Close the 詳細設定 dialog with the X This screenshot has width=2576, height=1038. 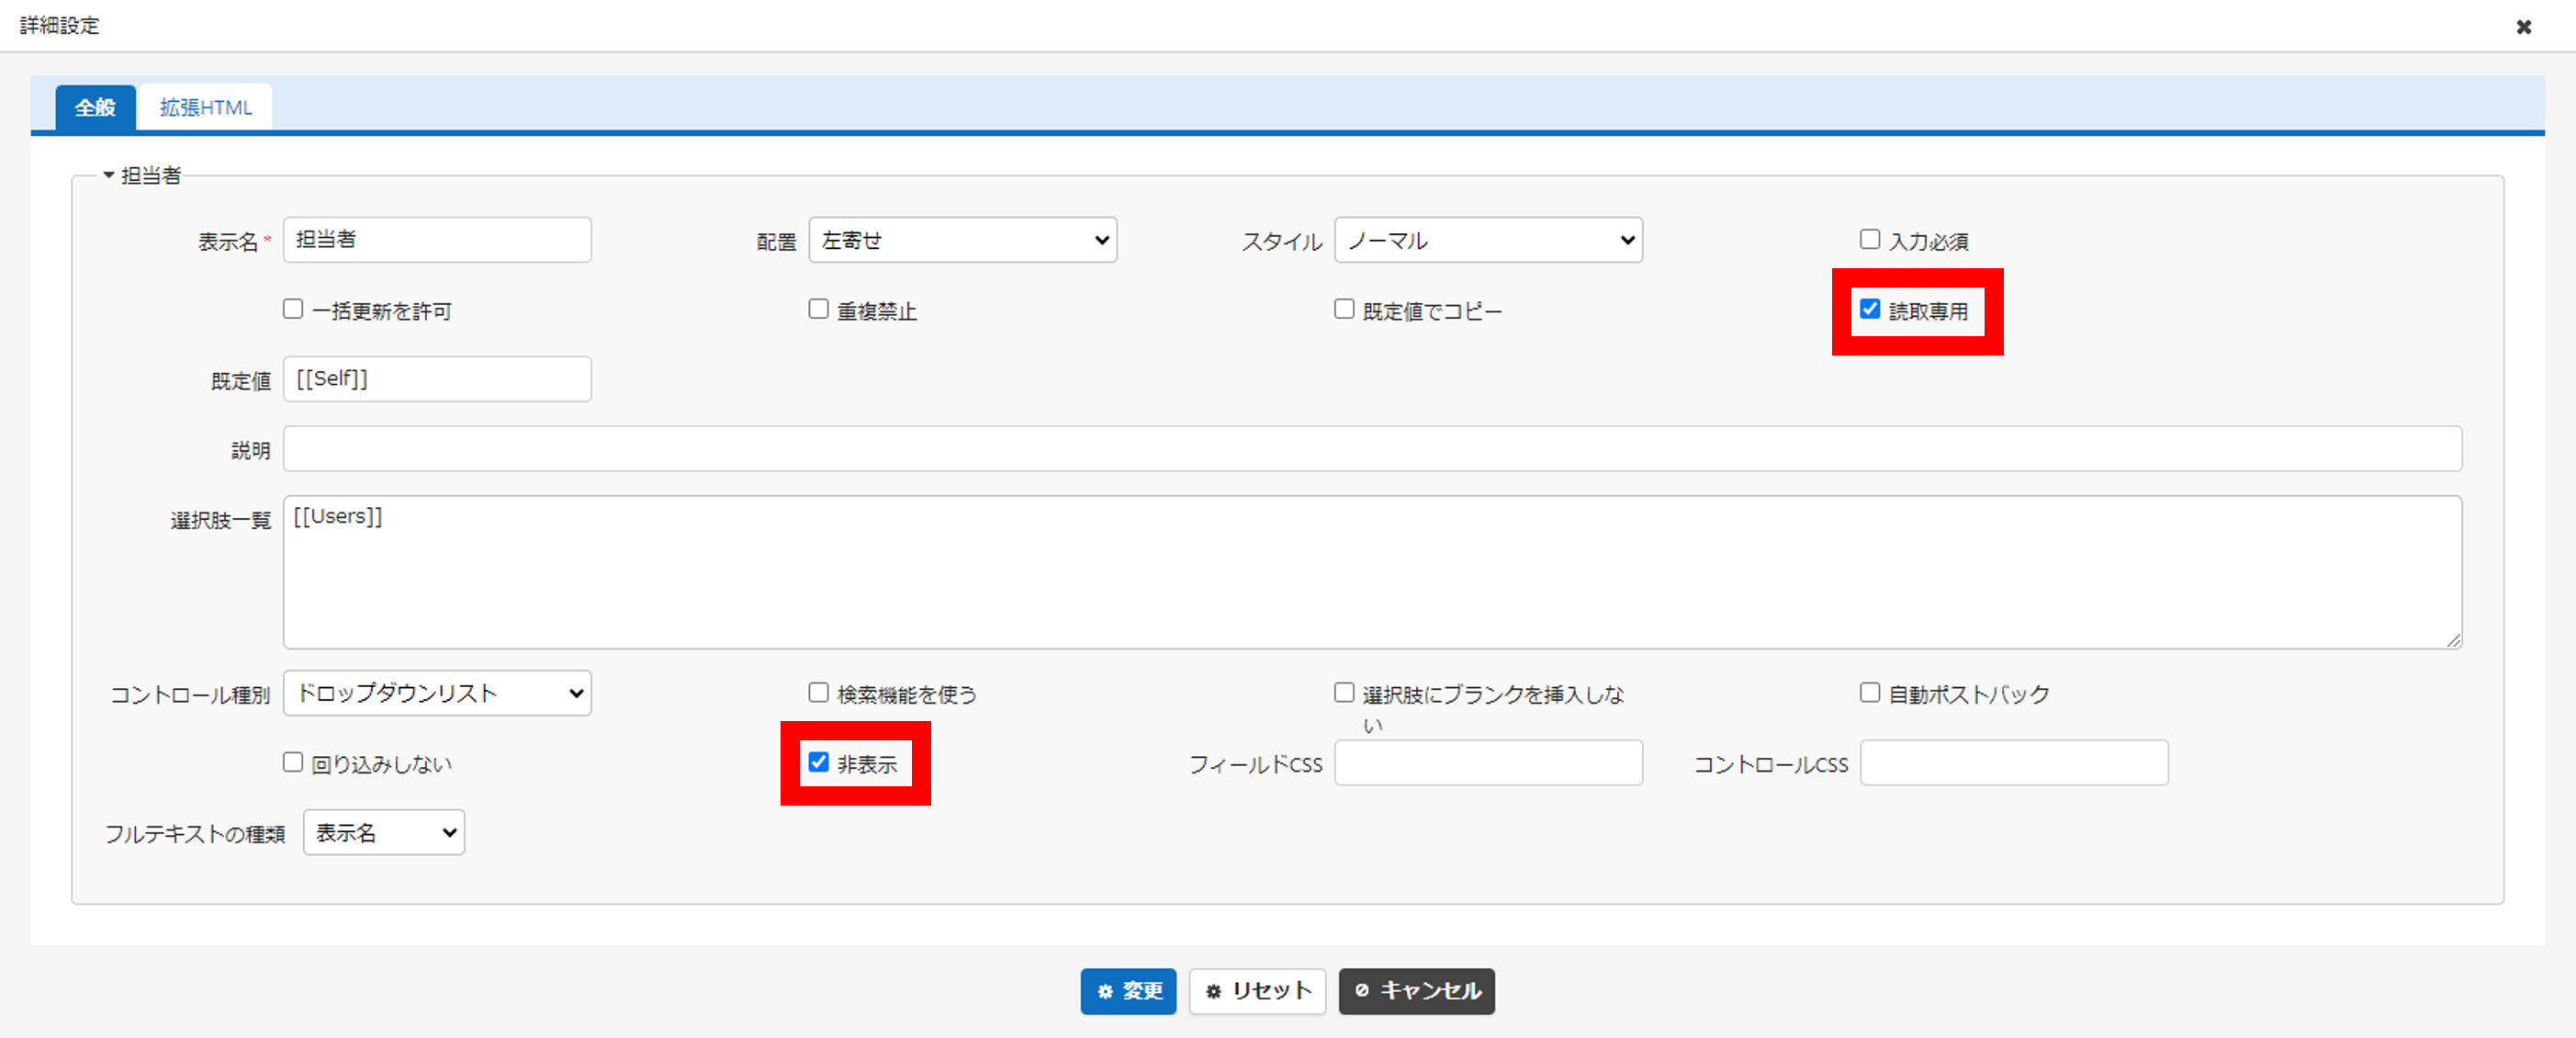click(x=2523, y=27)
